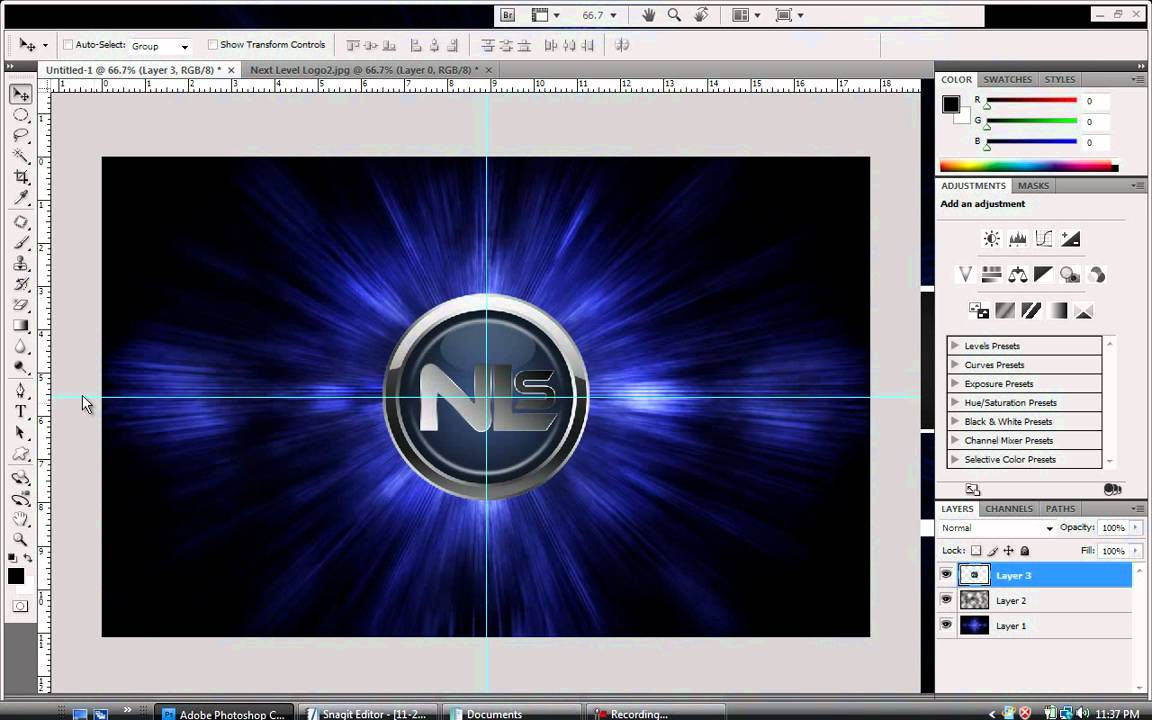
Task: Select the Horizontal Type tool
Action: pos(21,411)
